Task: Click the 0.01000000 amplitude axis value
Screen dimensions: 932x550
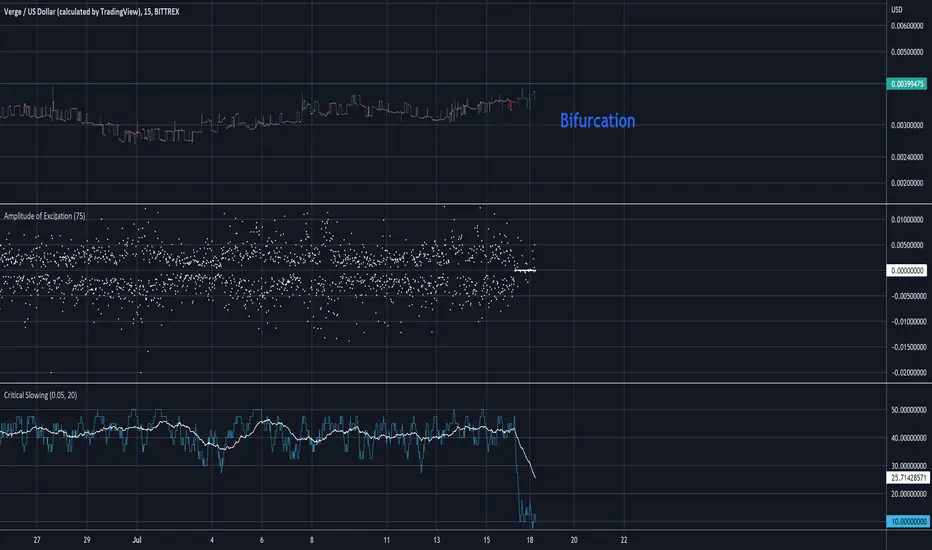Action: 907,219
